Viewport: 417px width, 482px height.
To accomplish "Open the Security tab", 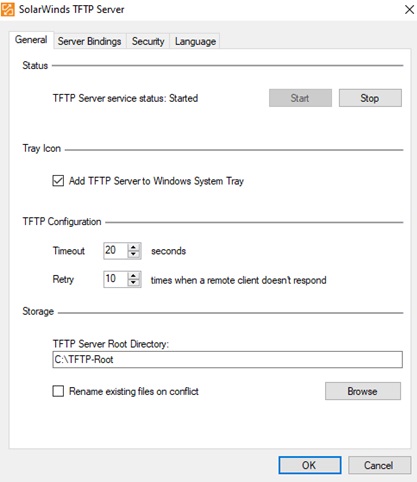I will (148, 41).
